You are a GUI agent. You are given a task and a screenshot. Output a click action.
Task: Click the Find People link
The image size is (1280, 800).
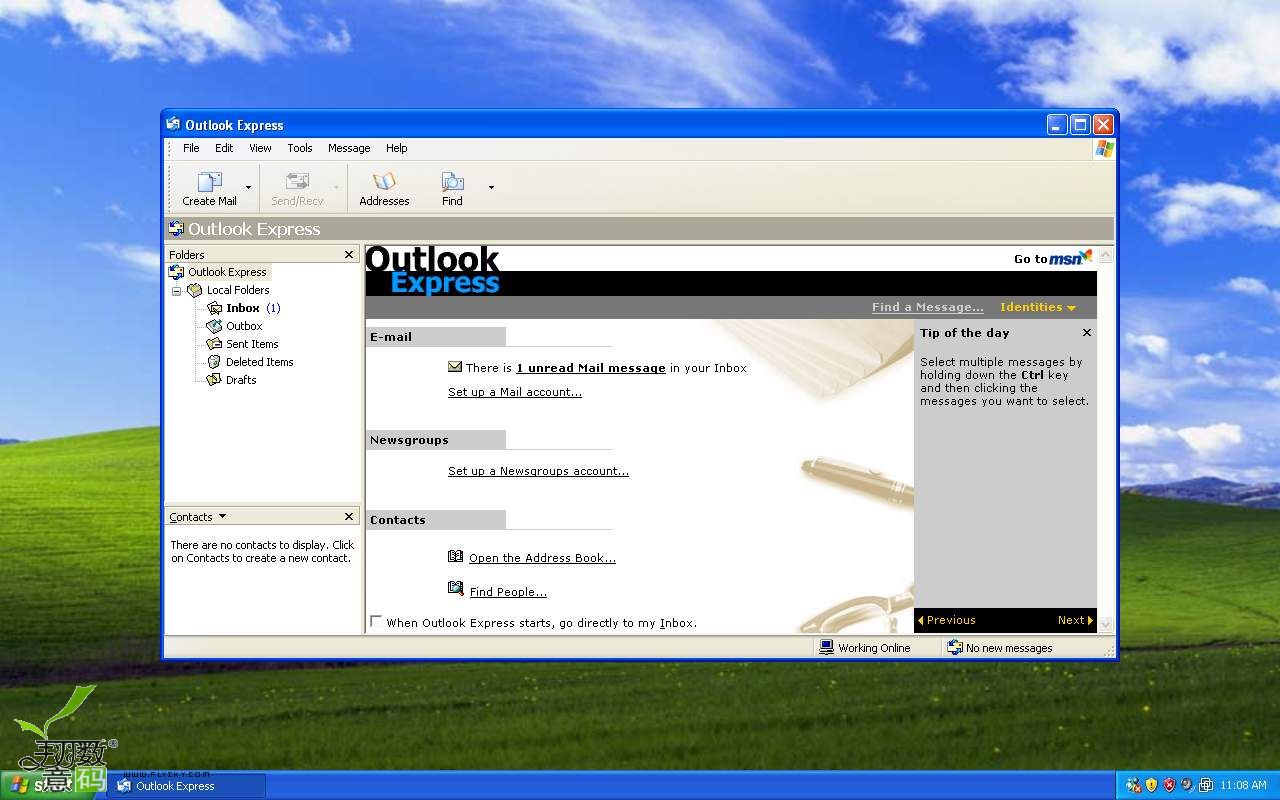click(x=508, y=592)
